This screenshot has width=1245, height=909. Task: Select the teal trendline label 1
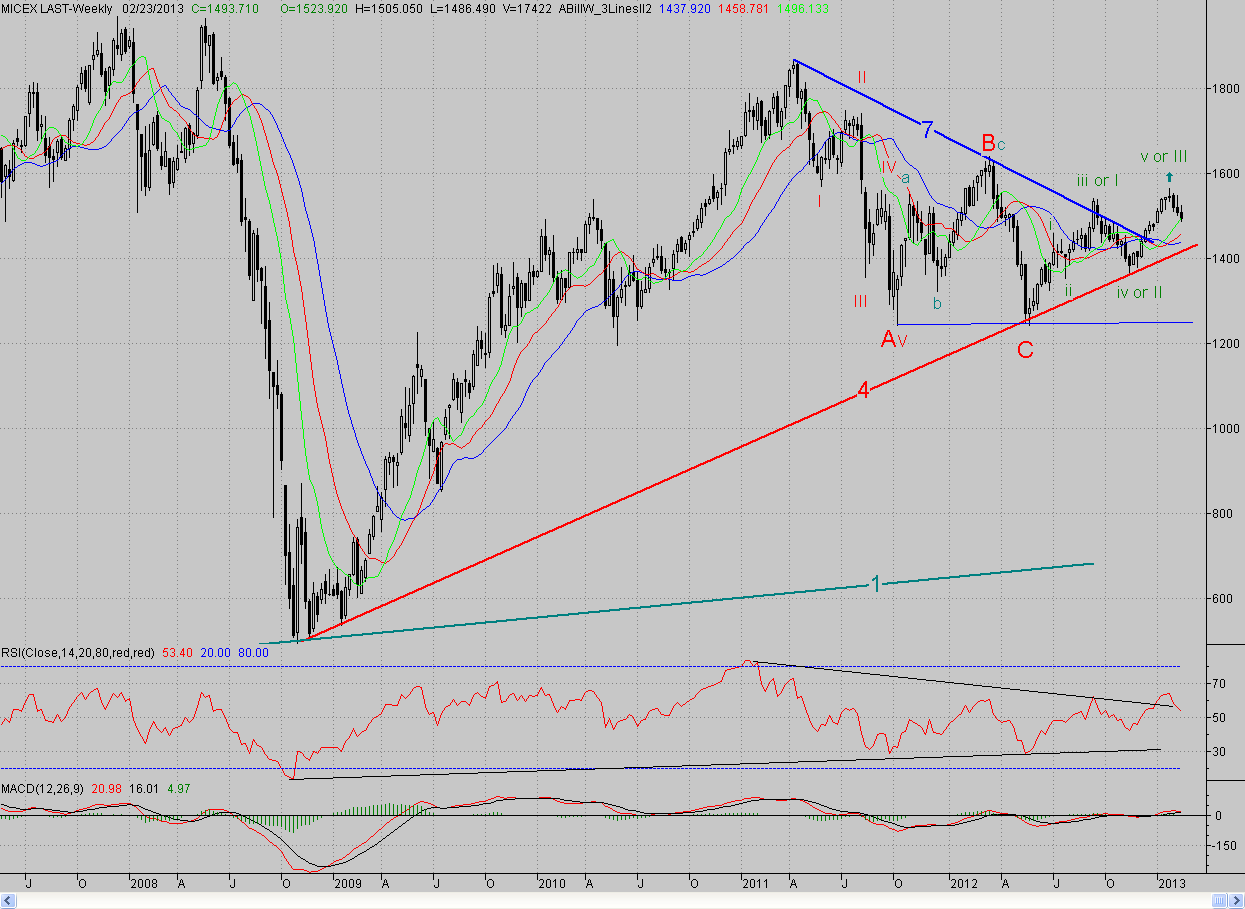(x=876, y=583)
